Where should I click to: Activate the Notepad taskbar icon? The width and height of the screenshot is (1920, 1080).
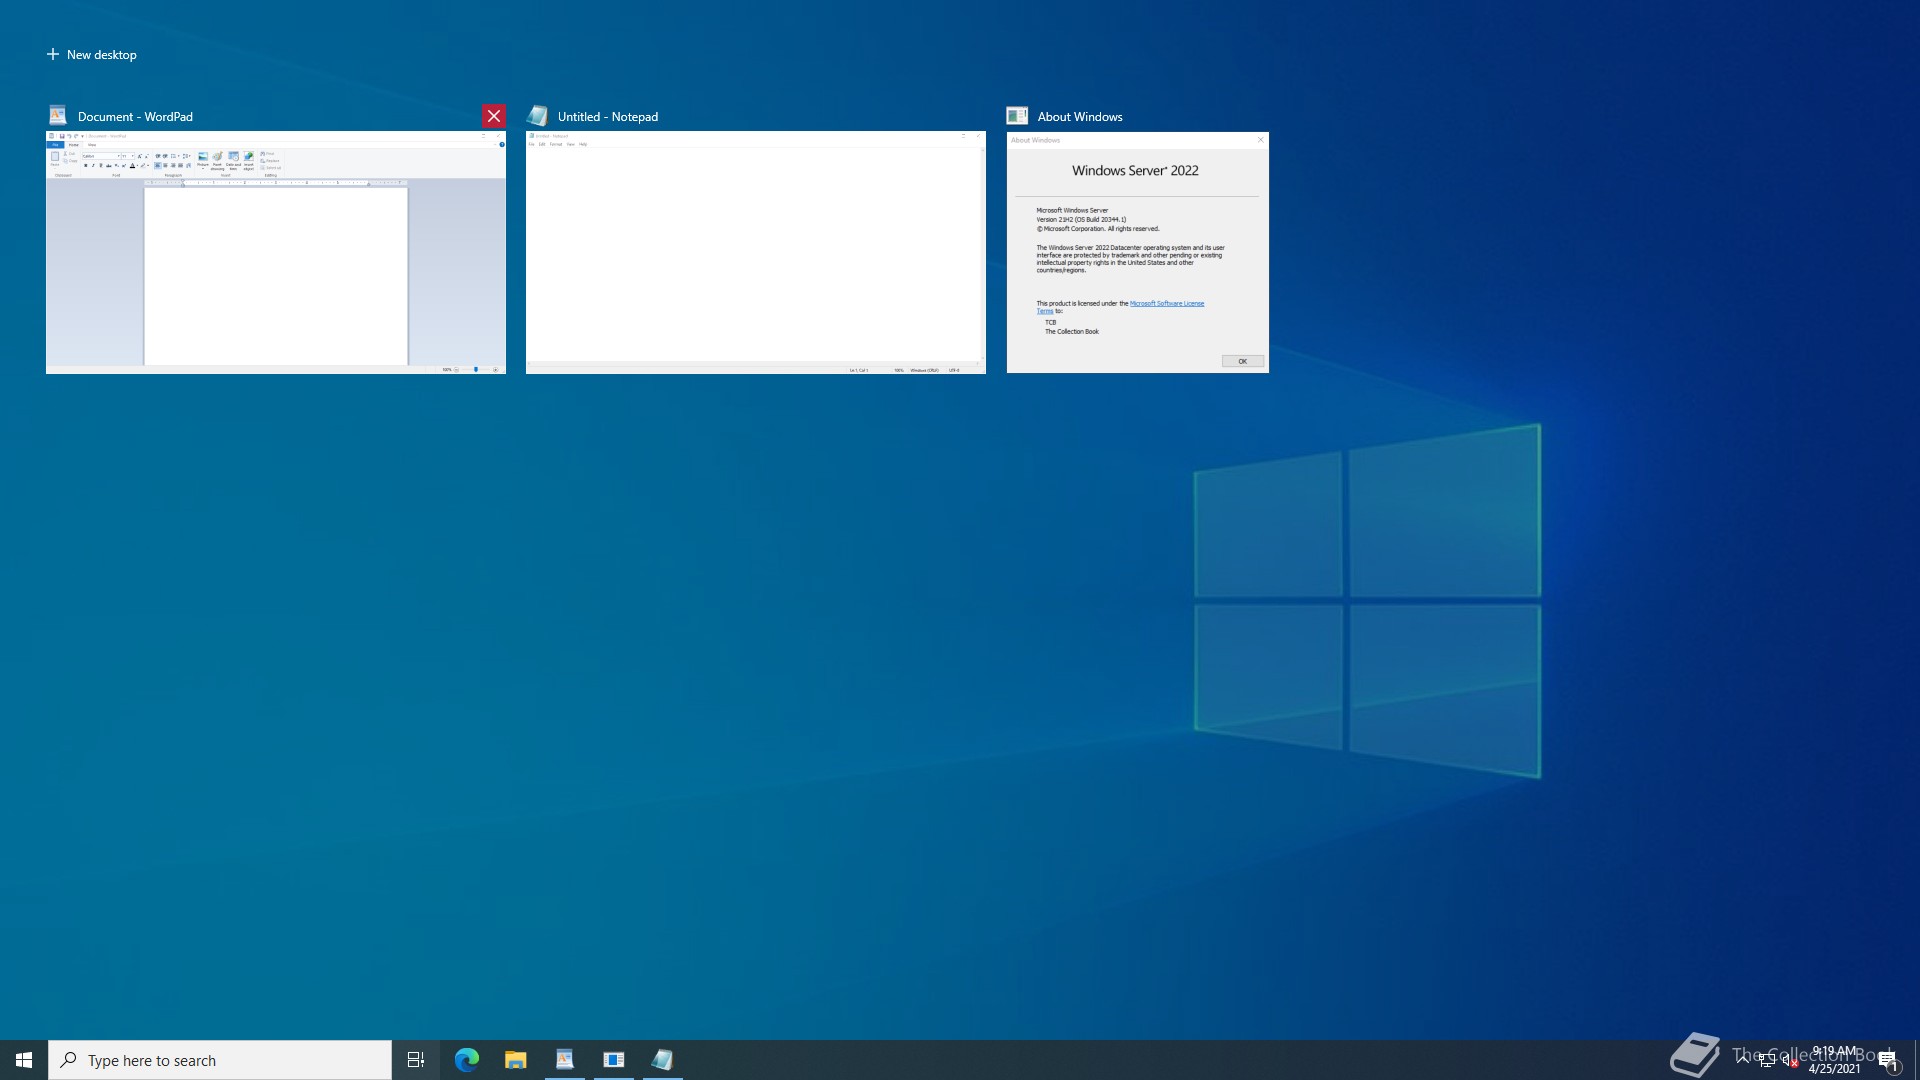pos(663,1060)
